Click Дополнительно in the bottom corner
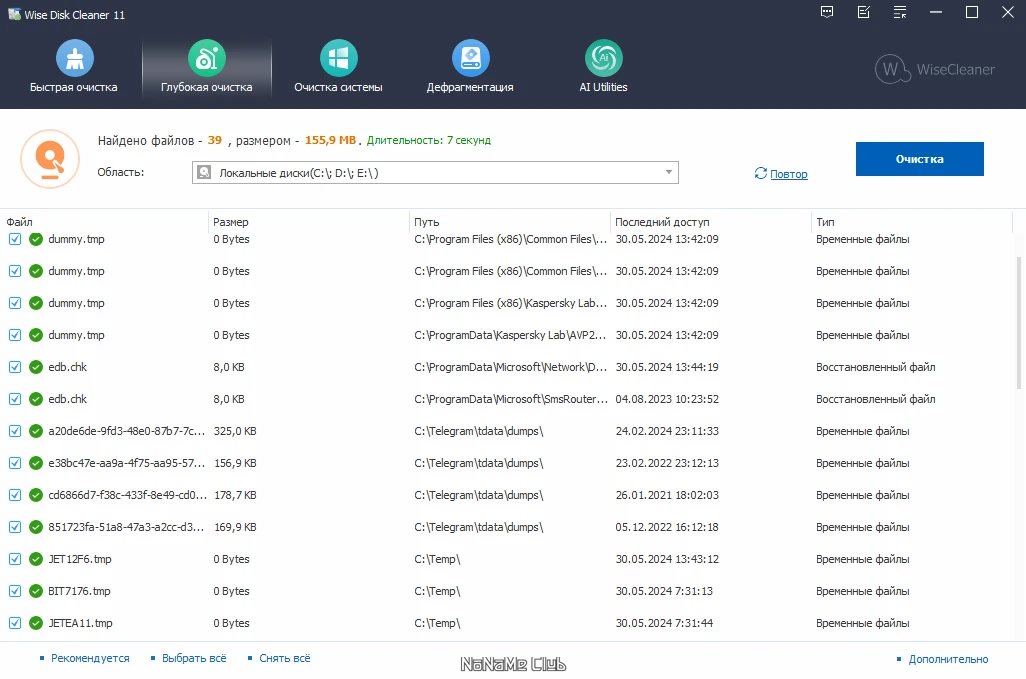This screenshot has width=1026, height=679. (x=948, y=659)
